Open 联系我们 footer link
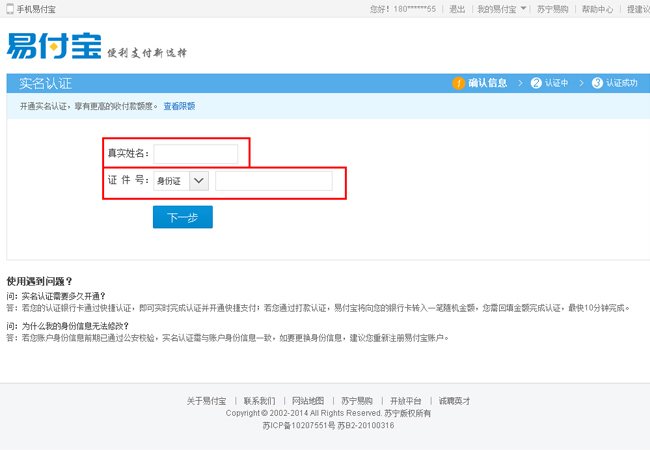The image size is (650, 450). [x=259, y=401]
